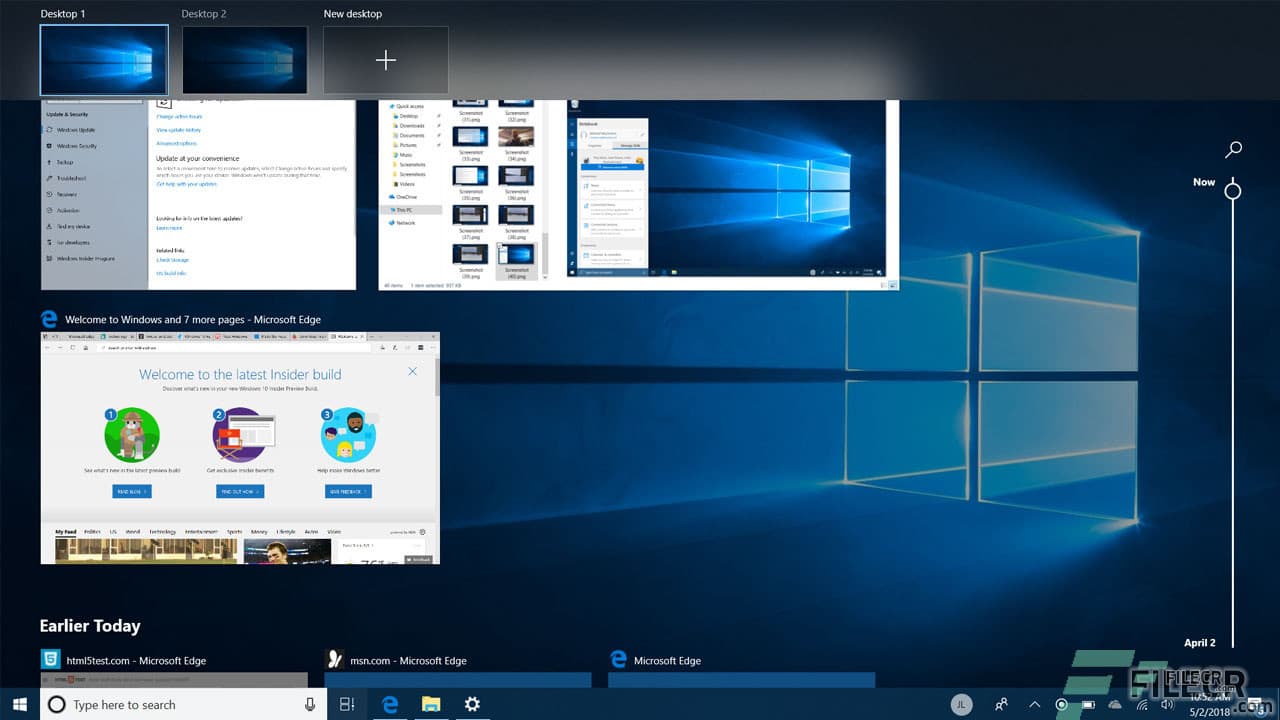Screen dimensions: 1280x720
Task: Launch Microsoft Edge from the taskbar
Action: click(x=390, y=705)
